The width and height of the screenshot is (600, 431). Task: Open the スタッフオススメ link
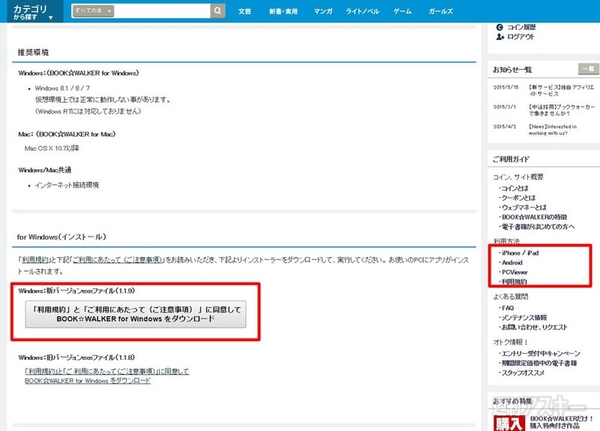(522, 372)
